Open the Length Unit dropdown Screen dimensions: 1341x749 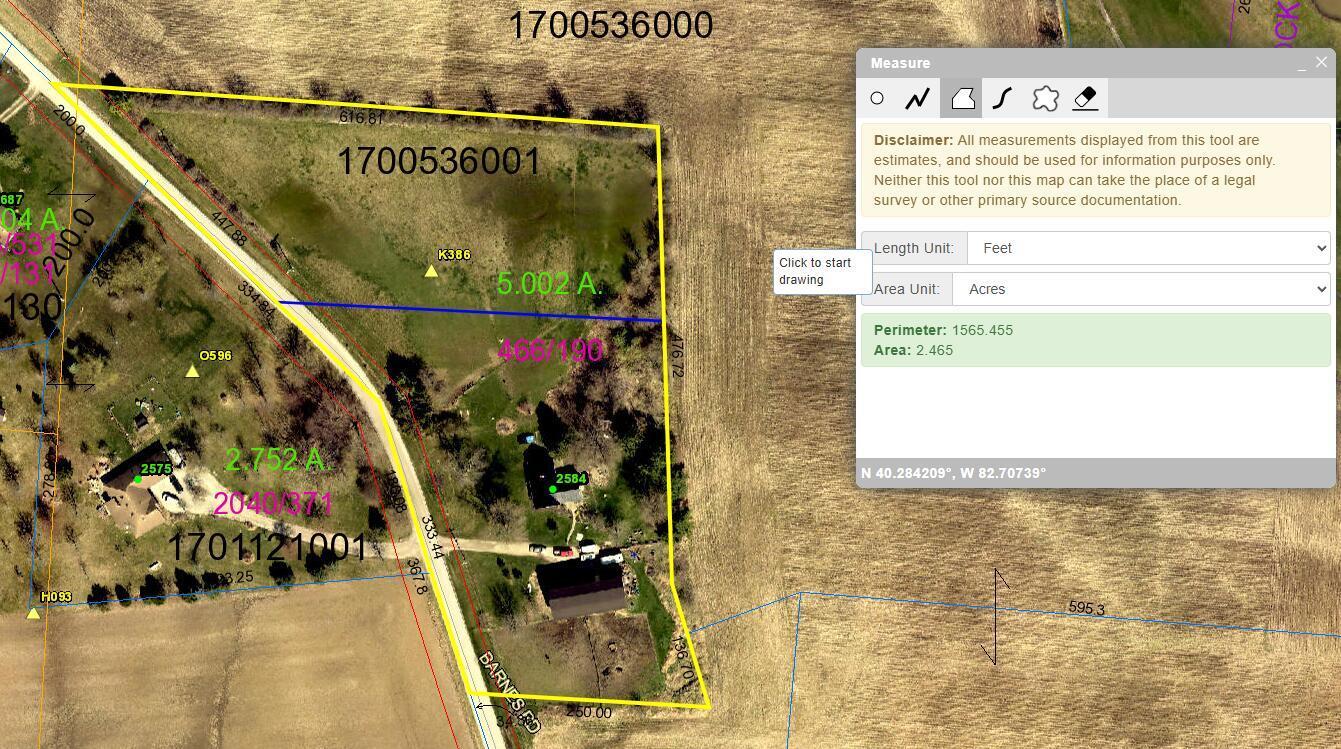[x=1148, y=248]
